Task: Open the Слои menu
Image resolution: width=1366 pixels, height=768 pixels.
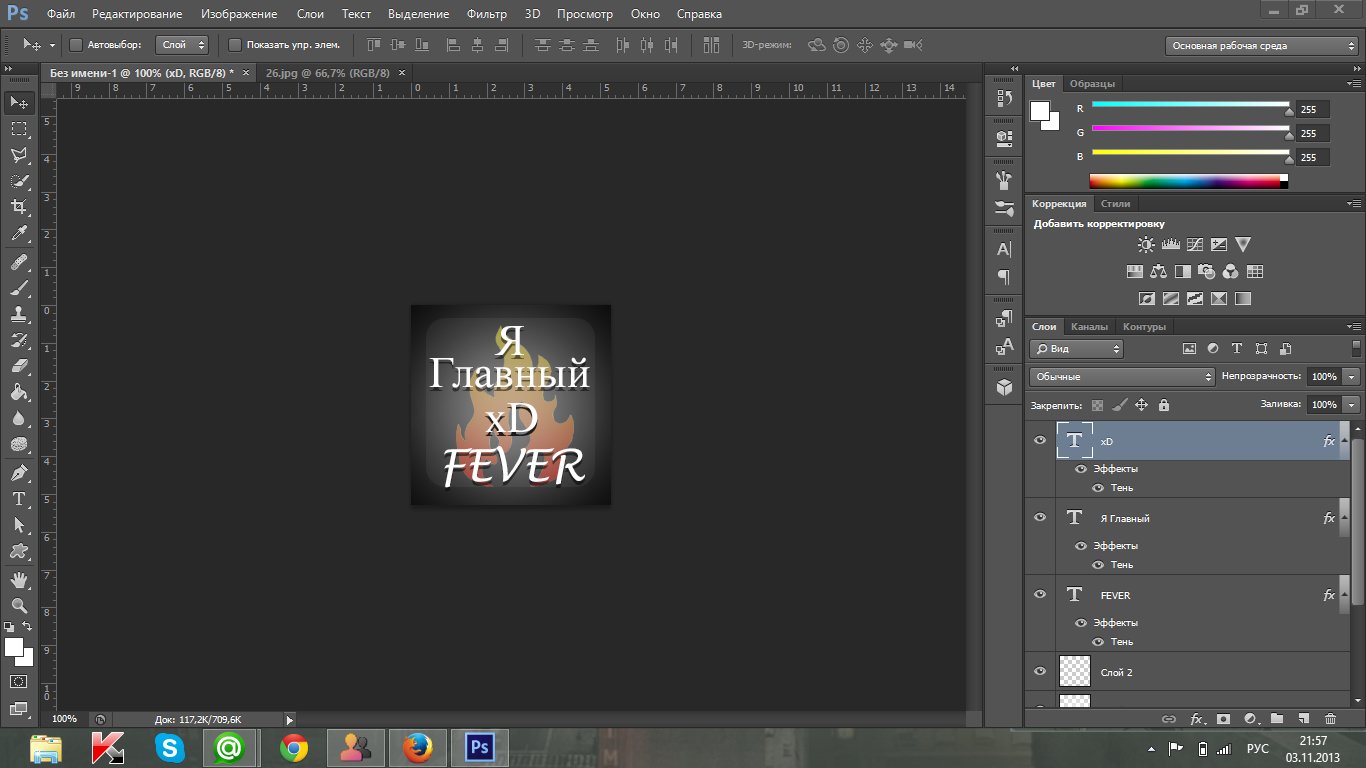Action: [310, 14]
